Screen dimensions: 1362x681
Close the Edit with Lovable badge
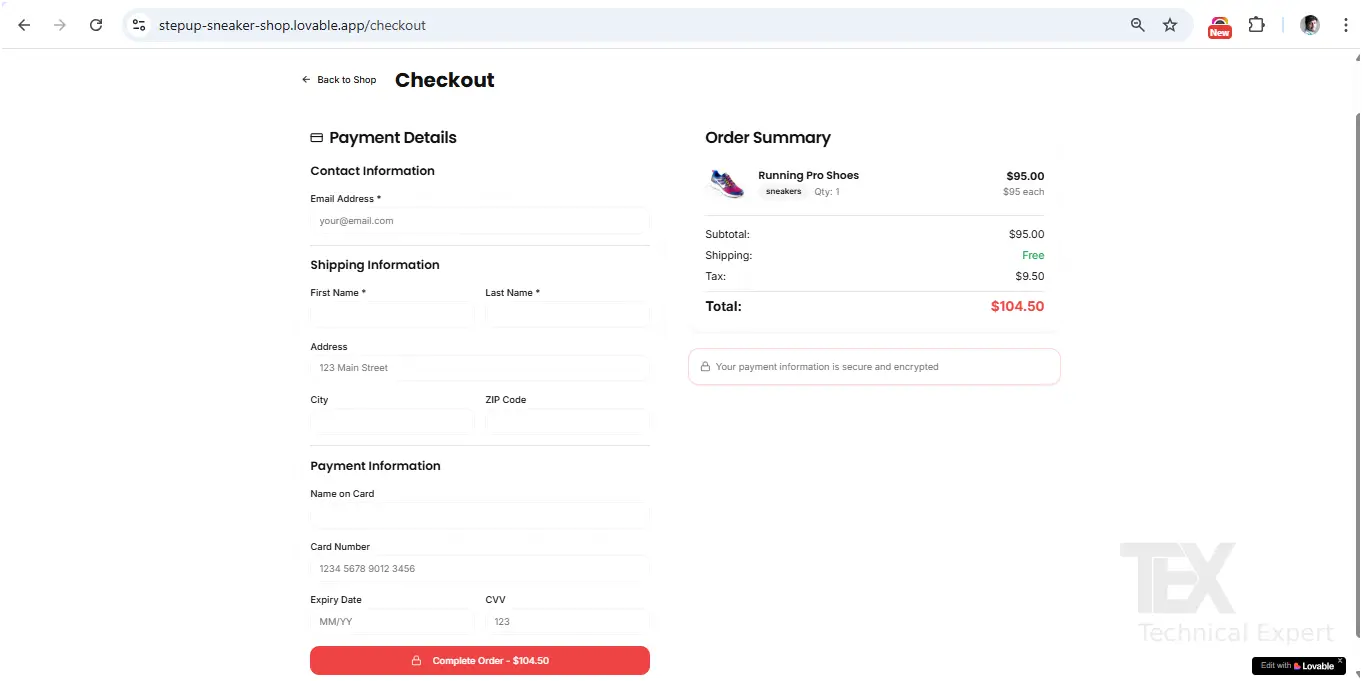[x=1340, y=660]
